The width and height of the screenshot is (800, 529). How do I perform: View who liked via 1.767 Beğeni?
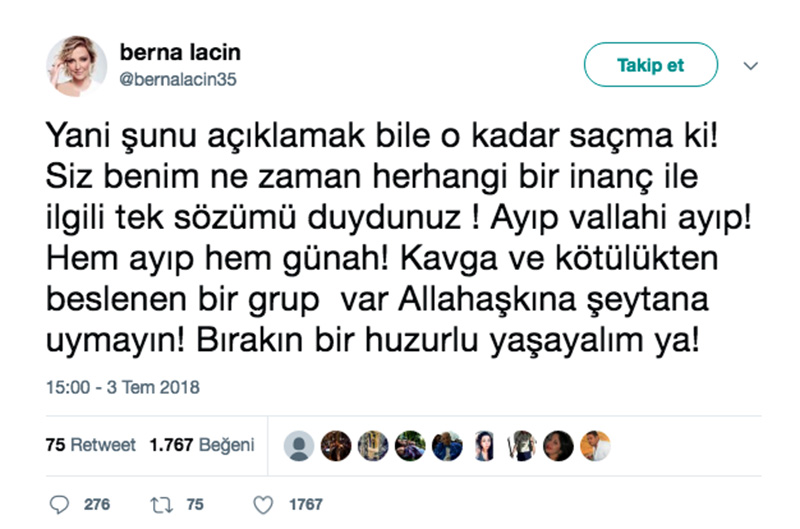click(202, 446)
